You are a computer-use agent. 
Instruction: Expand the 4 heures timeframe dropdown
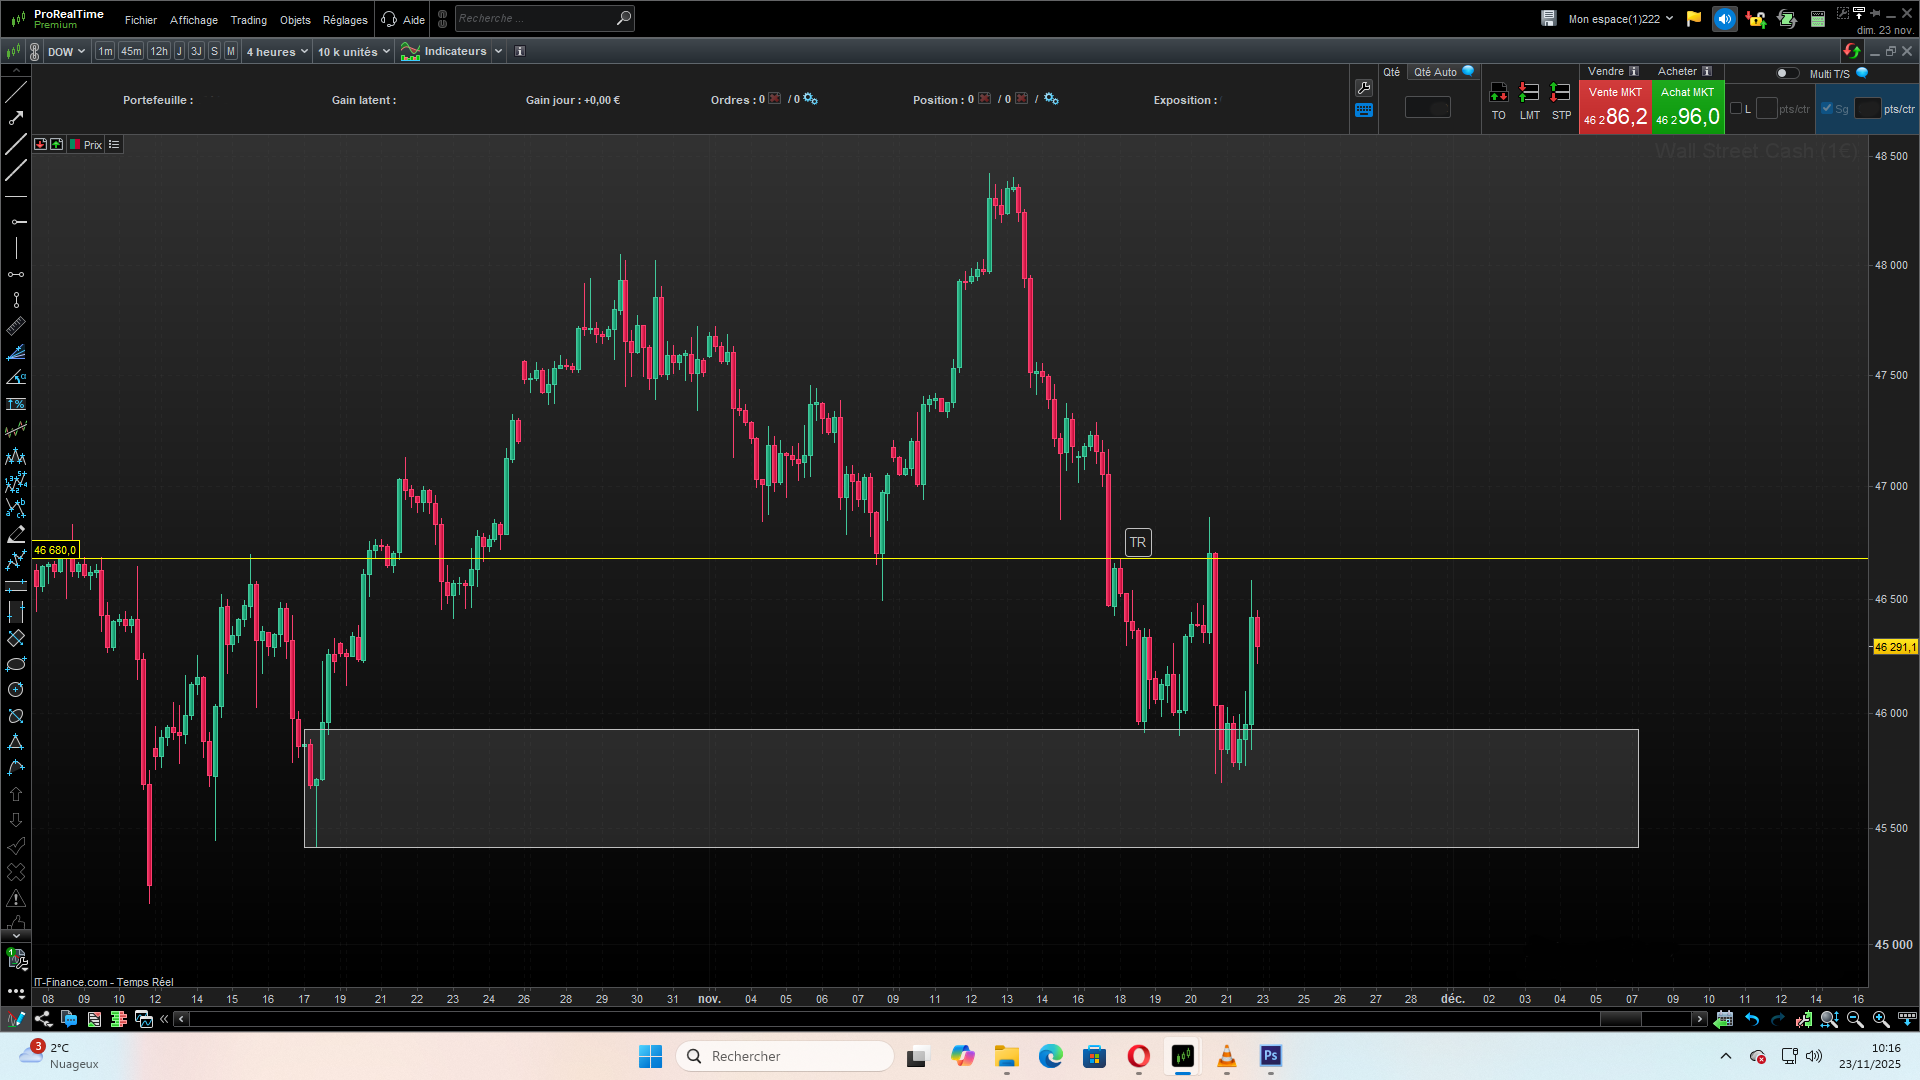(277, 52)
